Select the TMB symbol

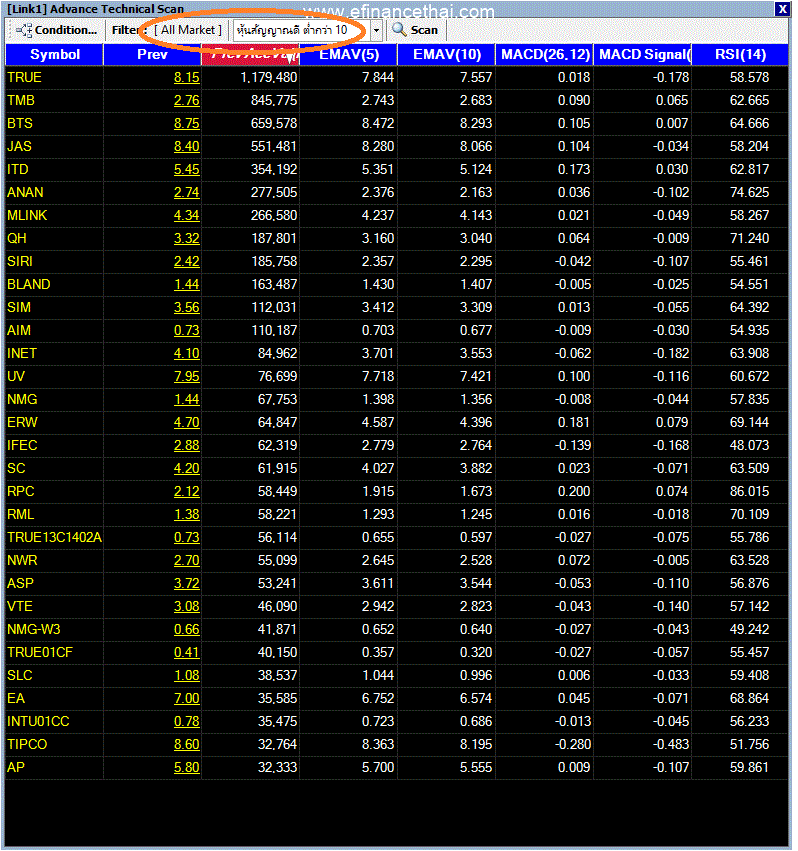point(21,100)
